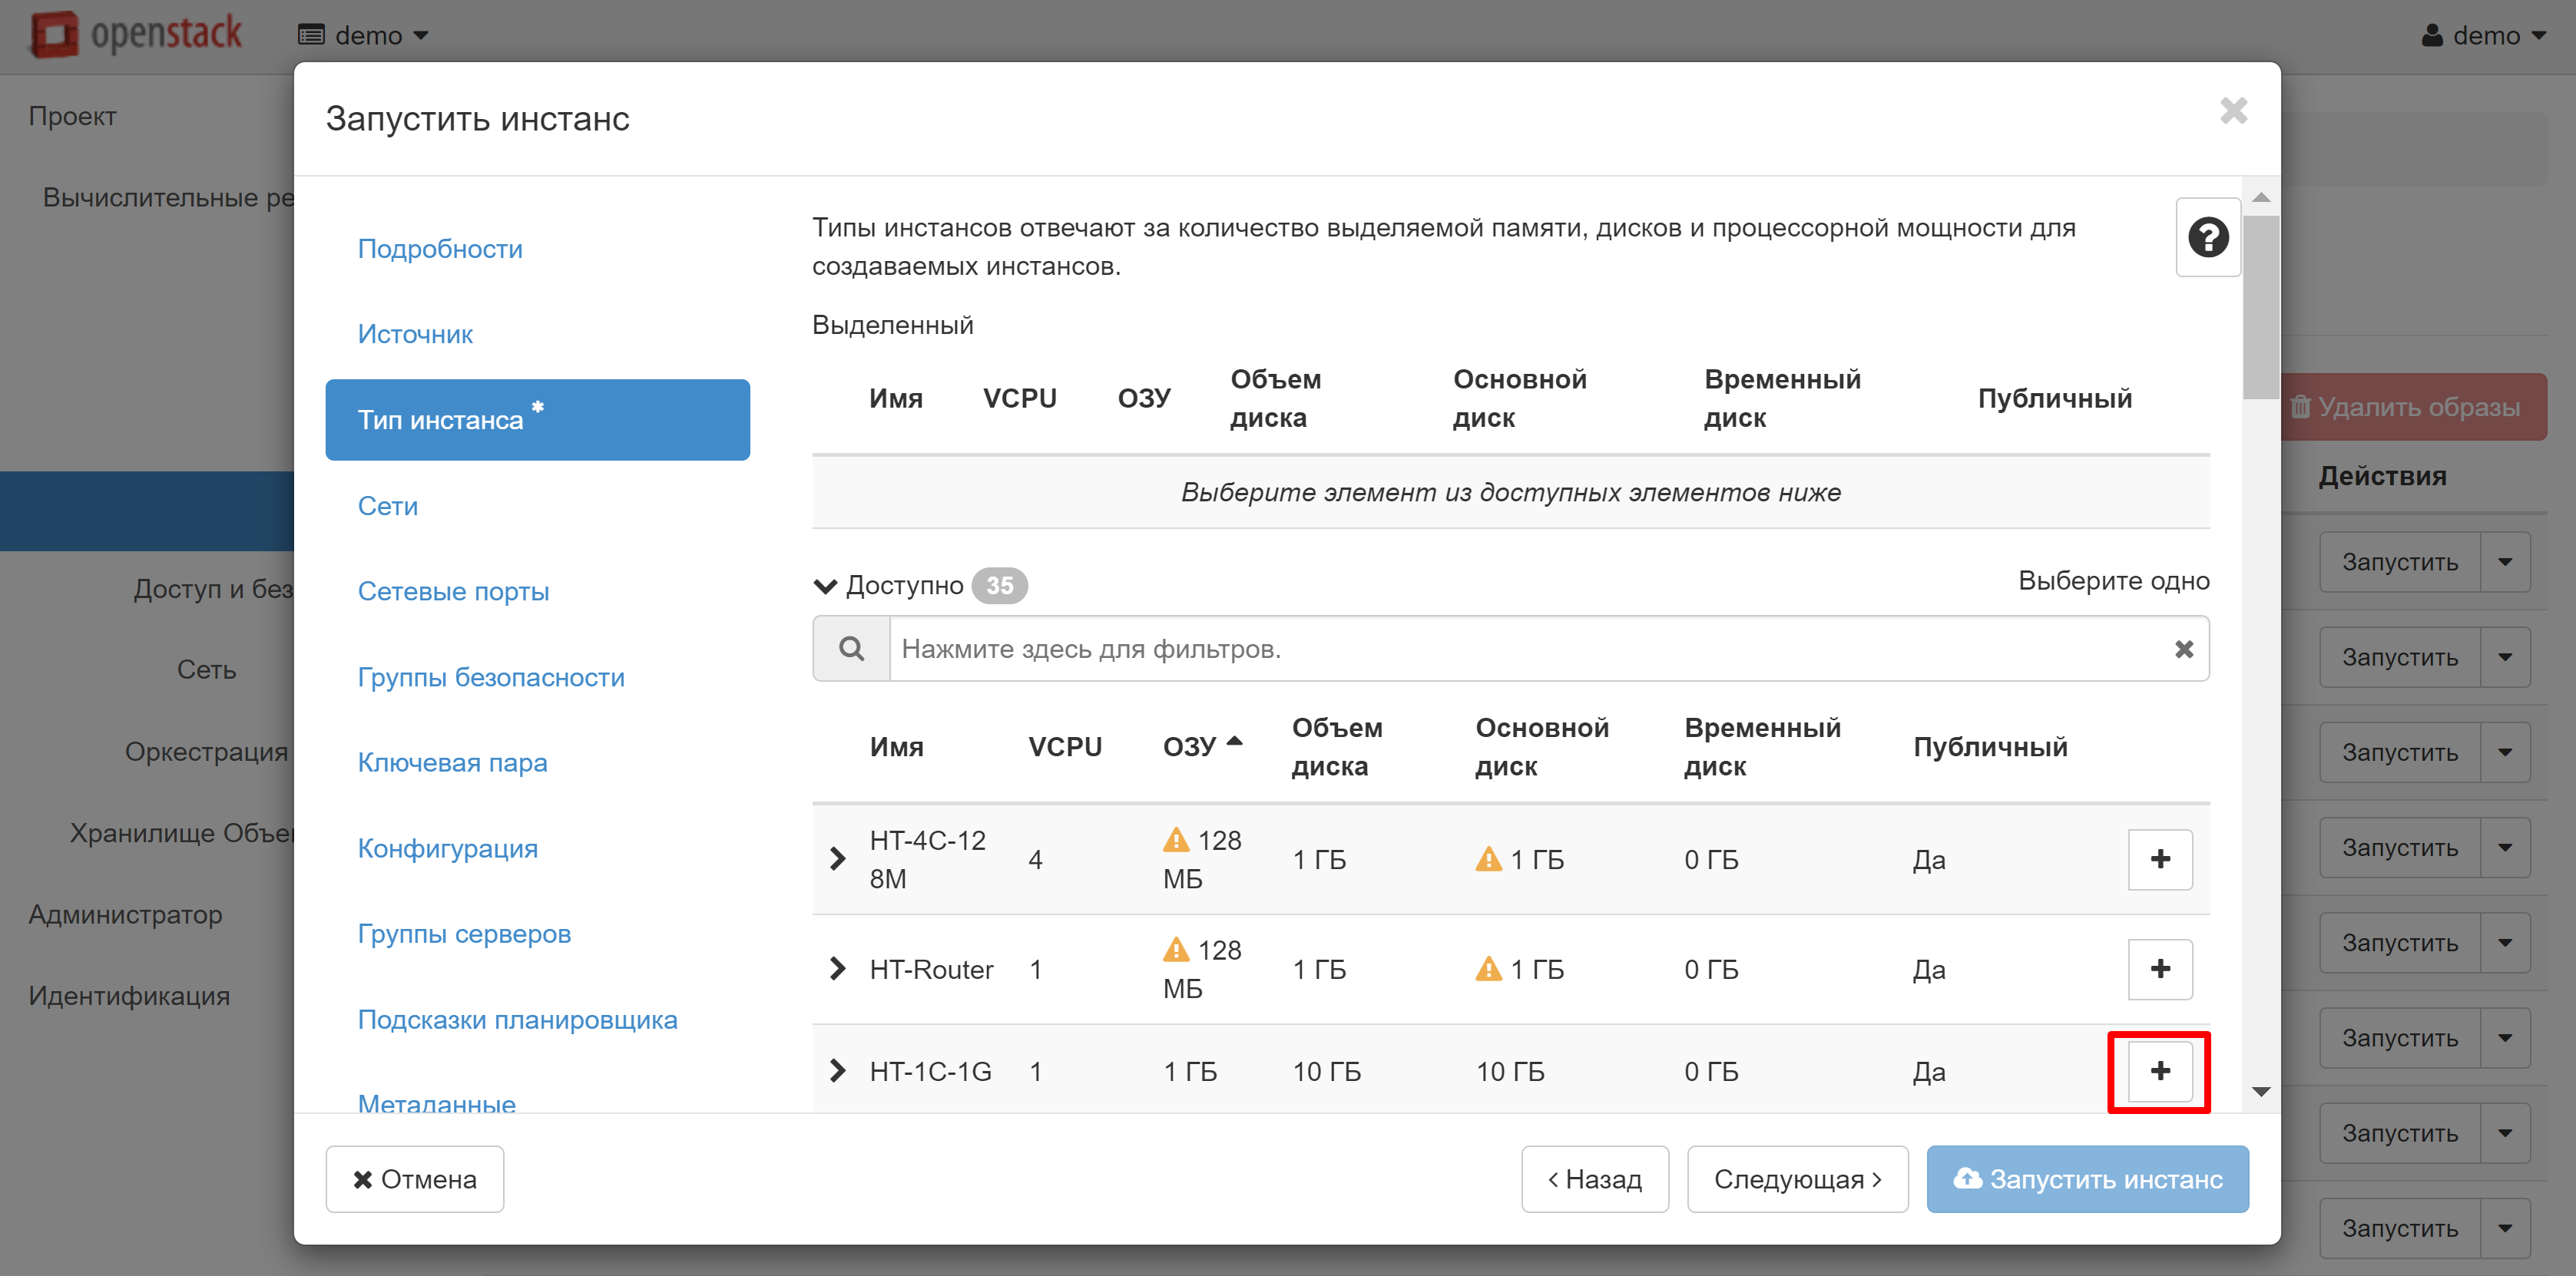Add the HT-Router flavor with plus
This screenshot has height=1276, width=2576.
click(2160, 969)
